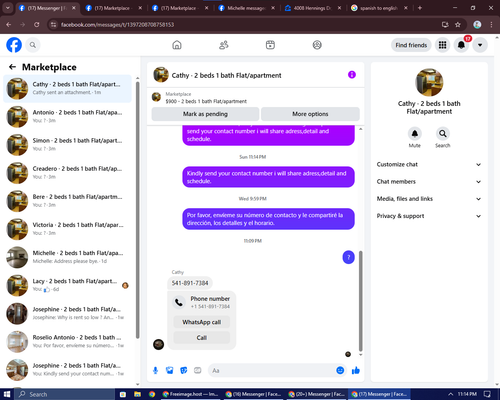
Task: Open a new browser tab plus button
Action: click(420, 8)
